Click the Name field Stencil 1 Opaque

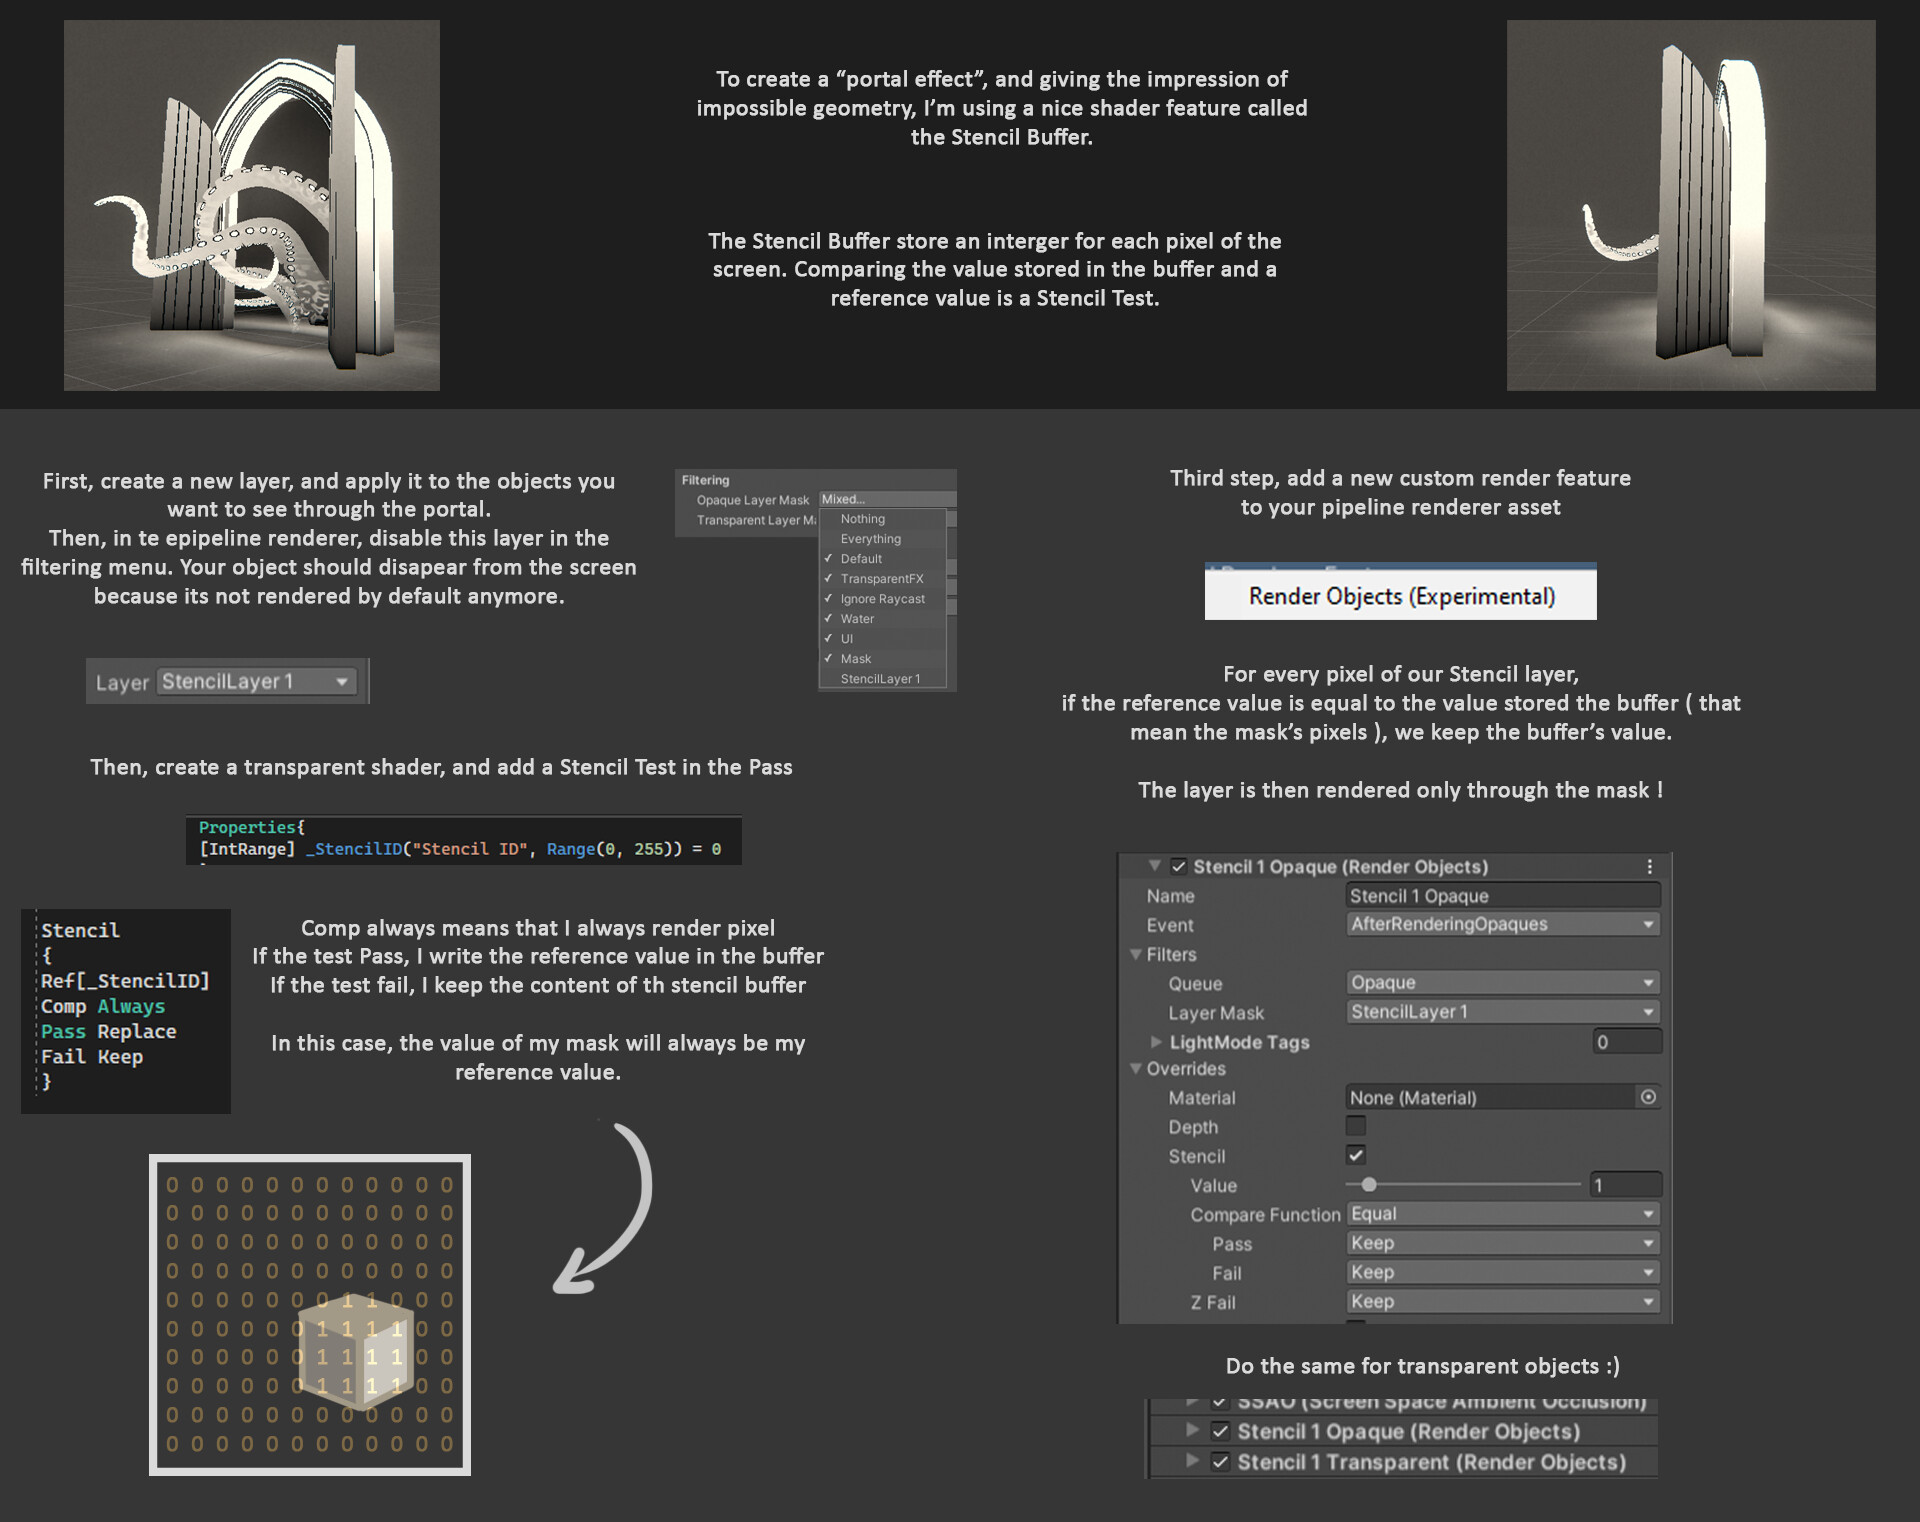pyautogui.click(x=1502, y=896)
